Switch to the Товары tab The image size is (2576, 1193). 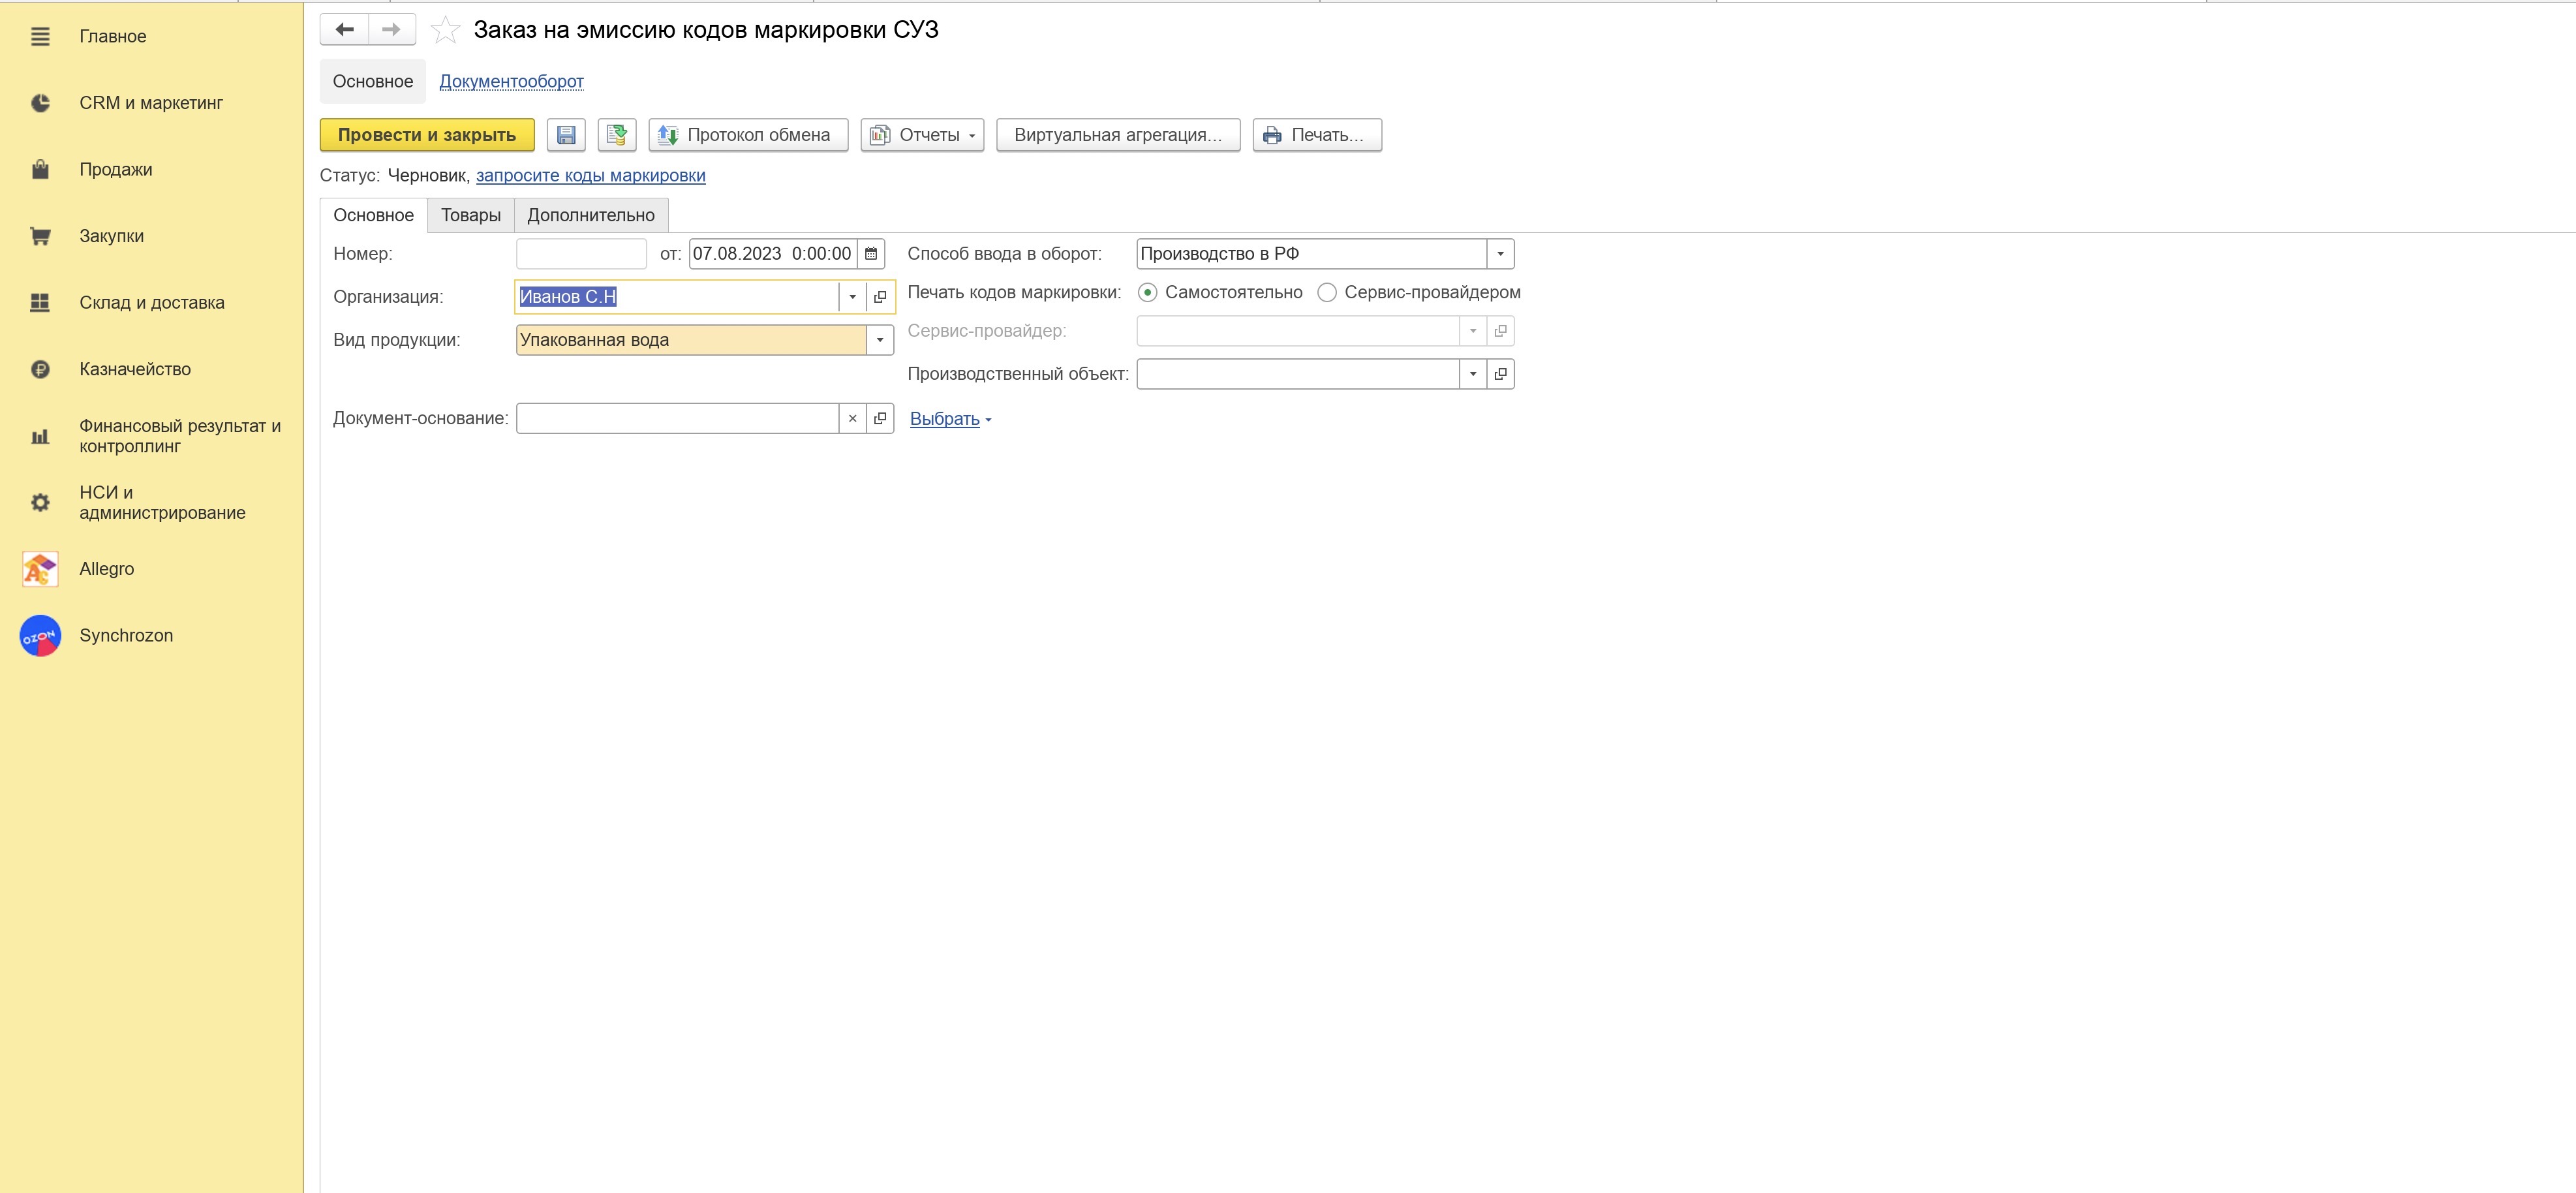tap(471, 216)
